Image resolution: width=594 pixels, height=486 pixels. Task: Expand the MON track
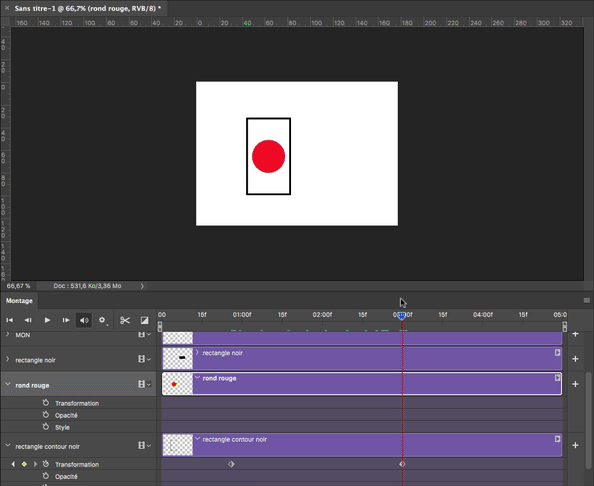7,334
